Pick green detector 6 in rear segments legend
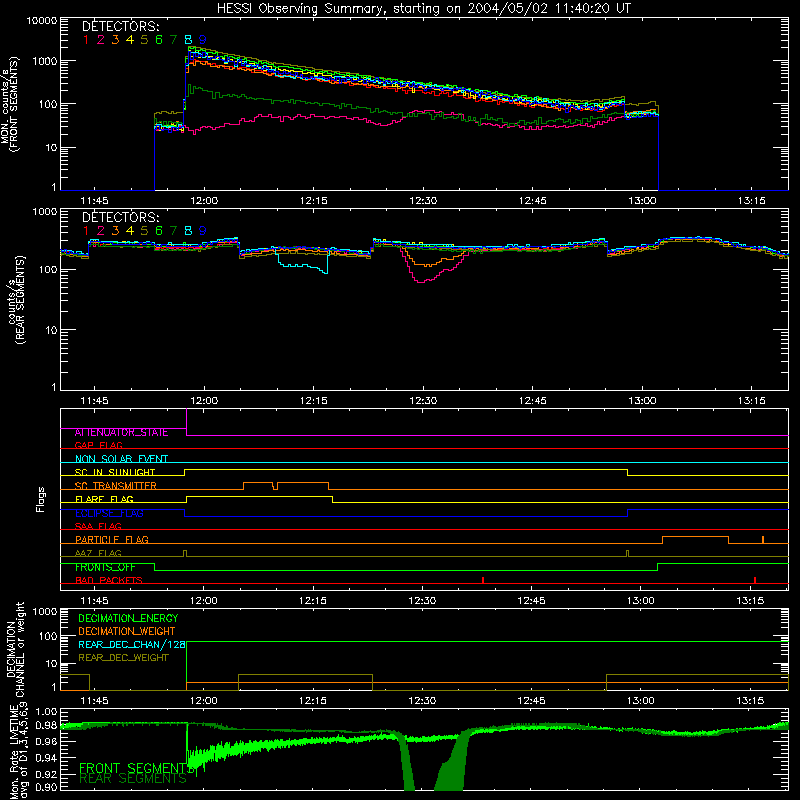 pyautogui.click(x=159, y=231)
